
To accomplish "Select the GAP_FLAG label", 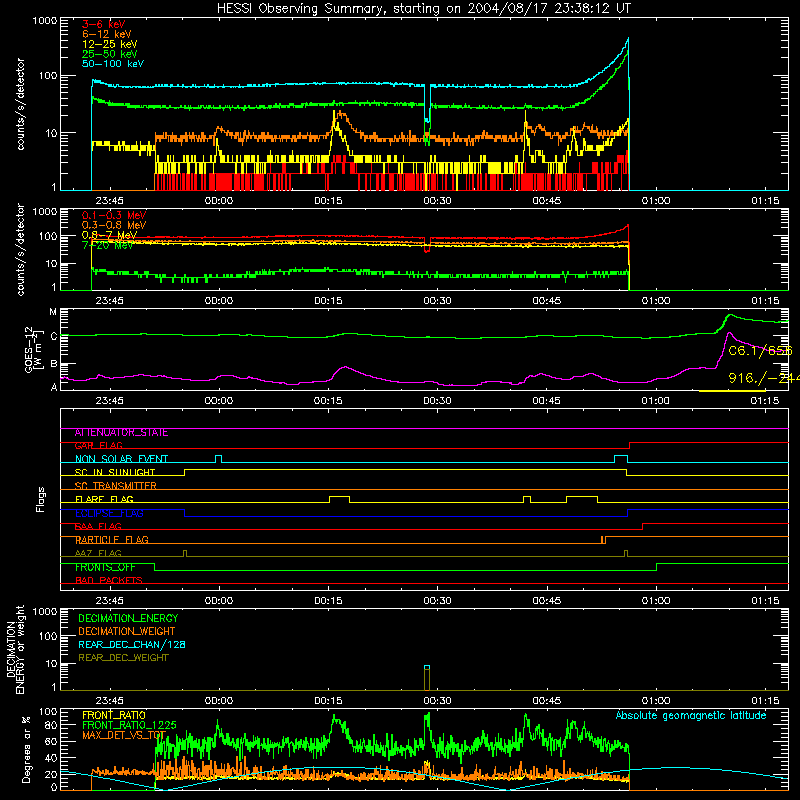I will coord(98,446).
